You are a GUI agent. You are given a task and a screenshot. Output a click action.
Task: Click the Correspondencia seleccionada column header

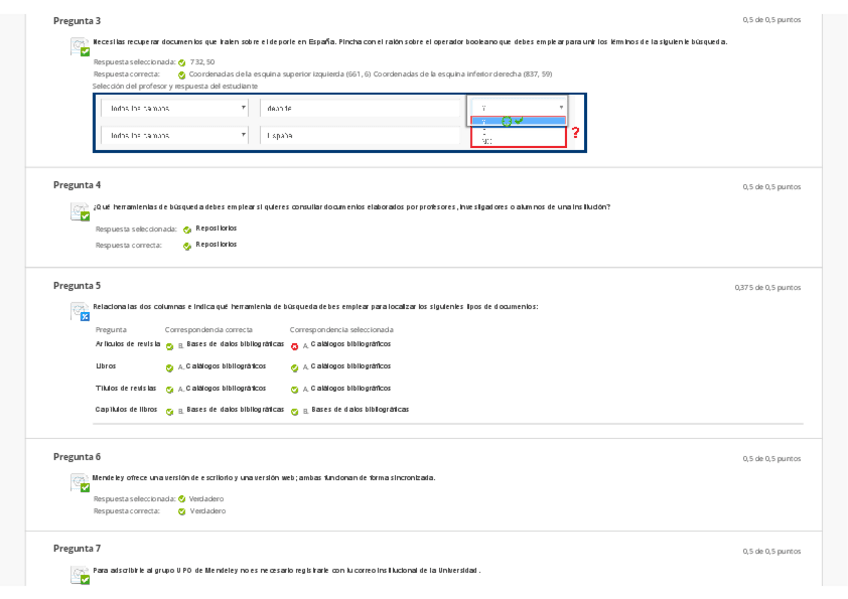pyautogui.click(x=341, y=330)
